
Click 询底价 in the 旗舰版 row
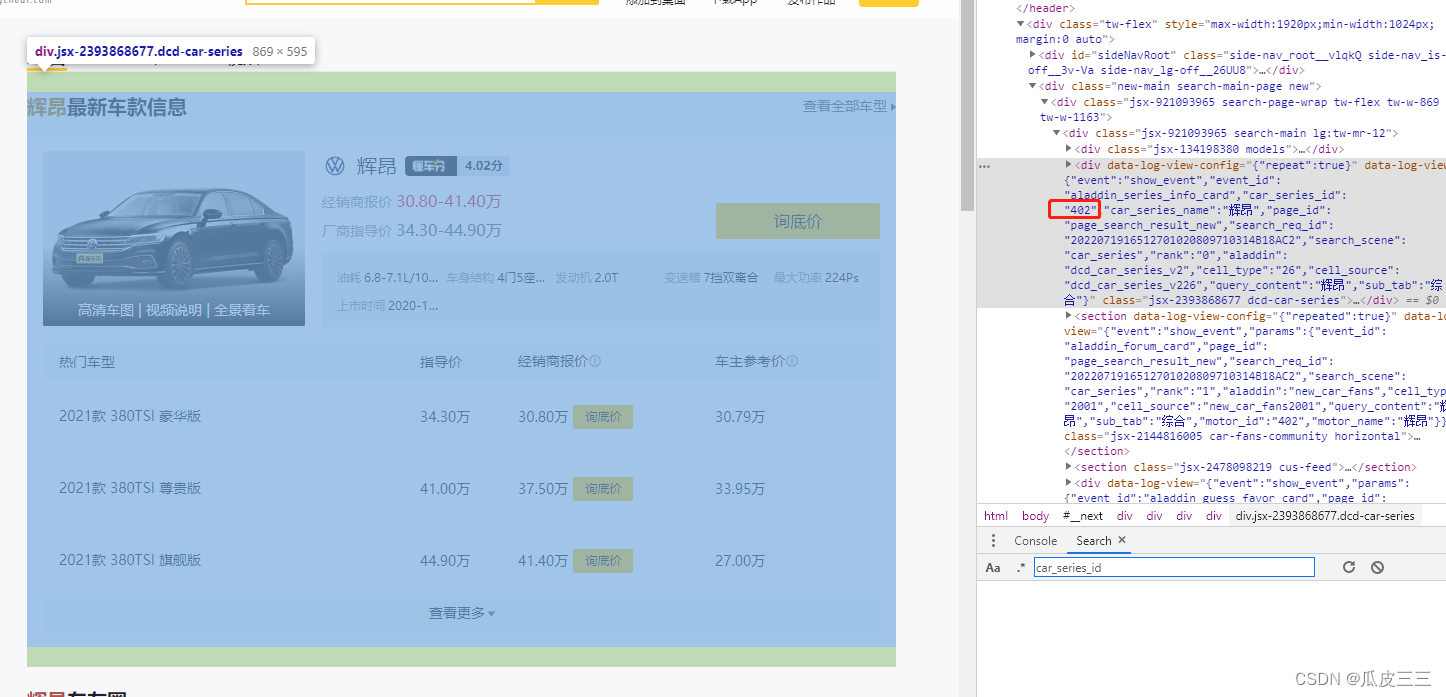coord(603,561)
